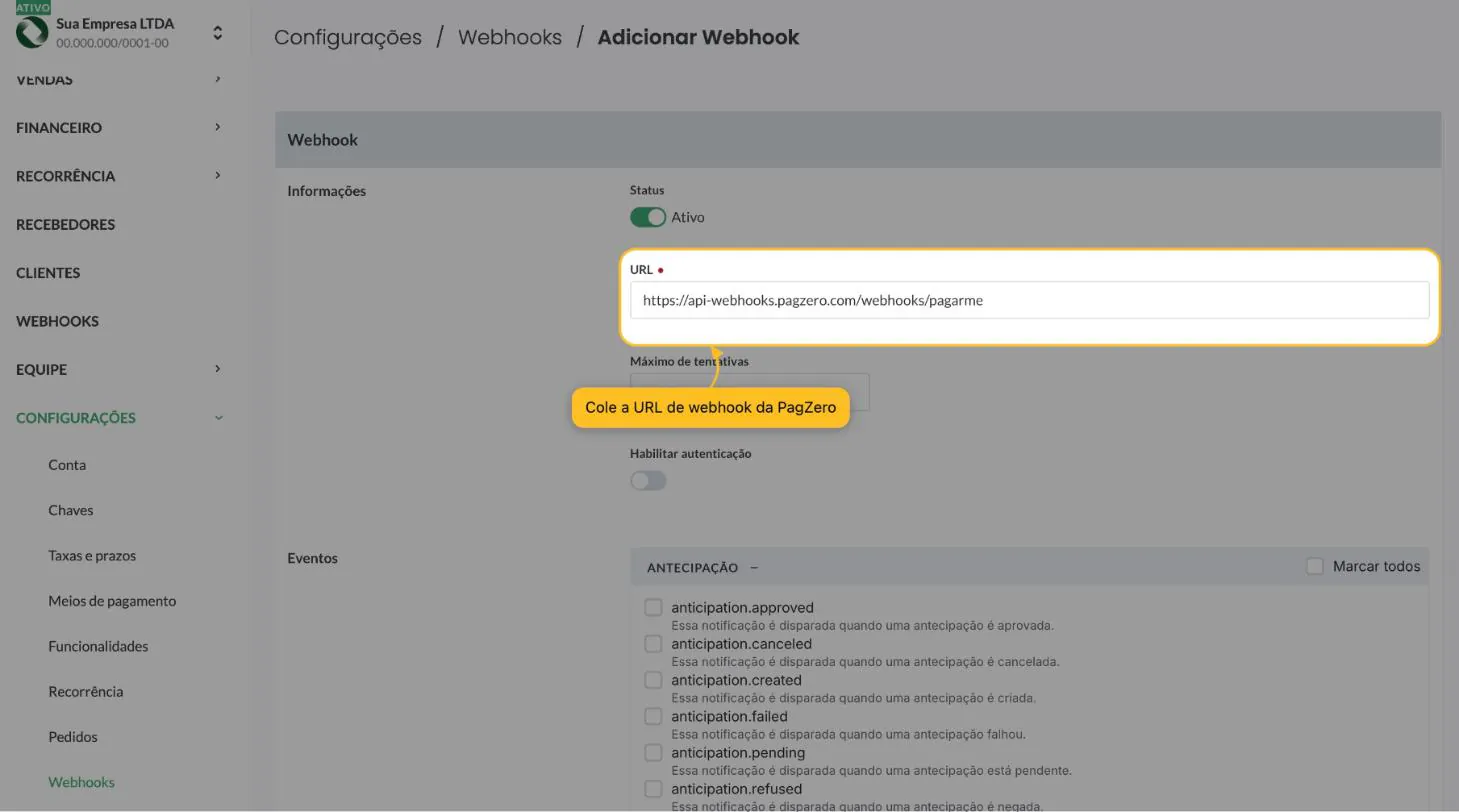
Task: Check Marcar todos for ANTECIPAÇÃO
Action: (1315, 567)
